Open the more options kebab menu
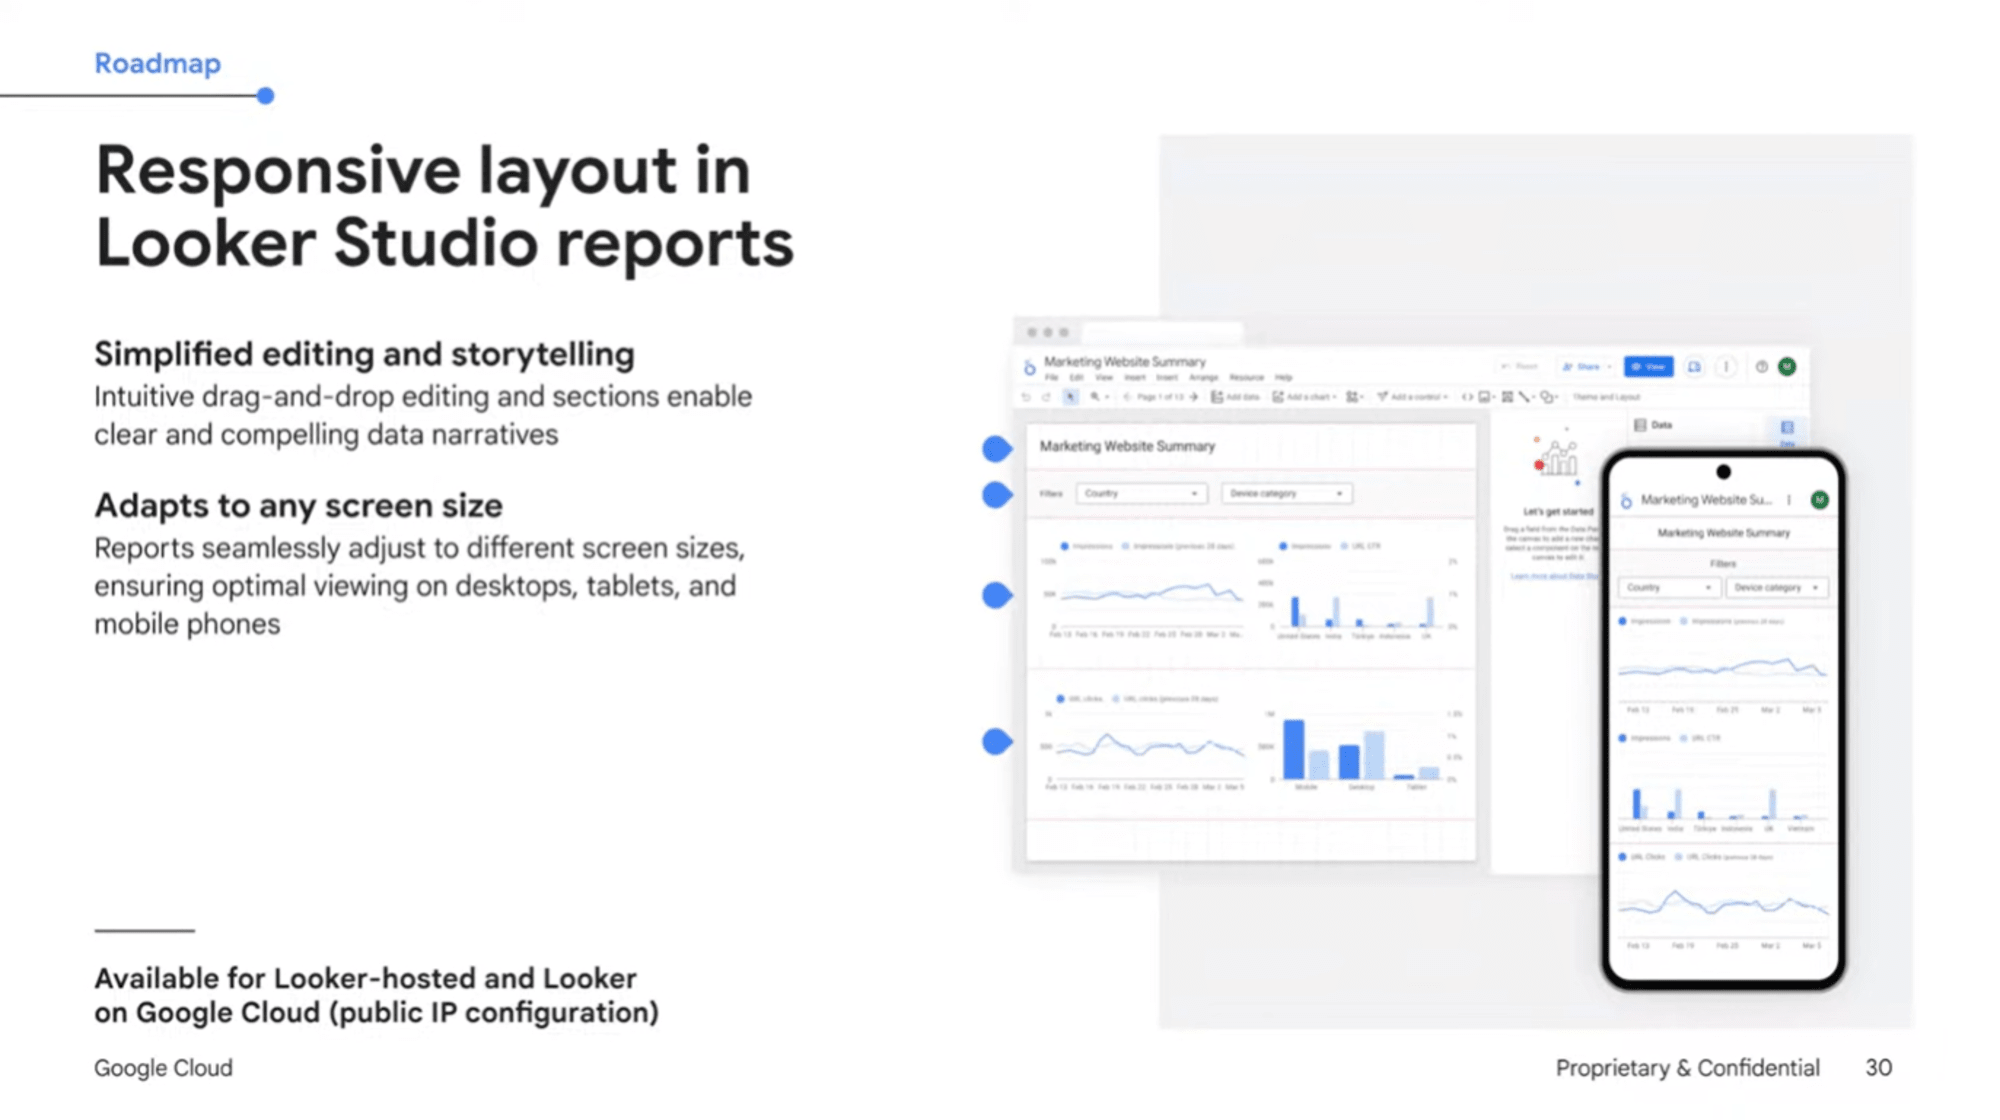 [1726, 367]
